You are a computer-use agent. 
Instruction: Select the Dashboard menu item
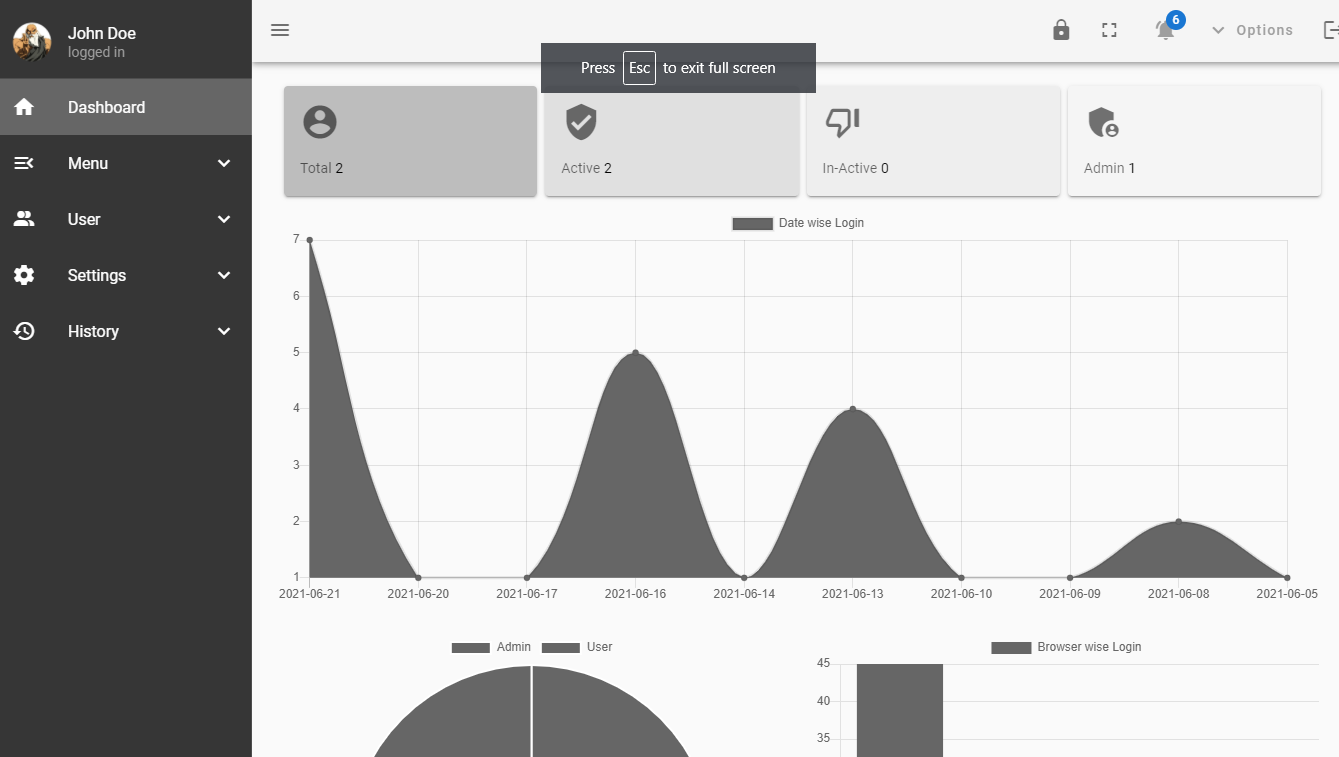[126, 107]
